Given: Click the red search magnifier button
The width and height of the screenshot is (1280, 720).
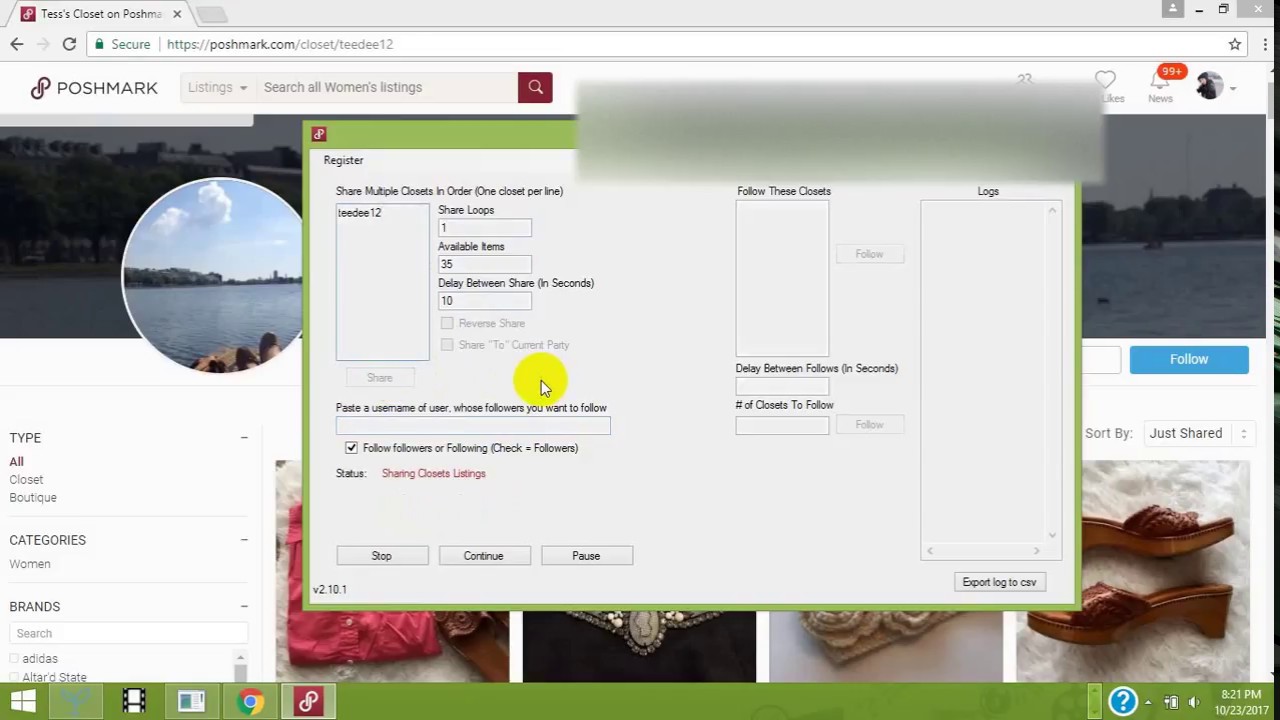Looking at the screenshot, I should (535, 87).
